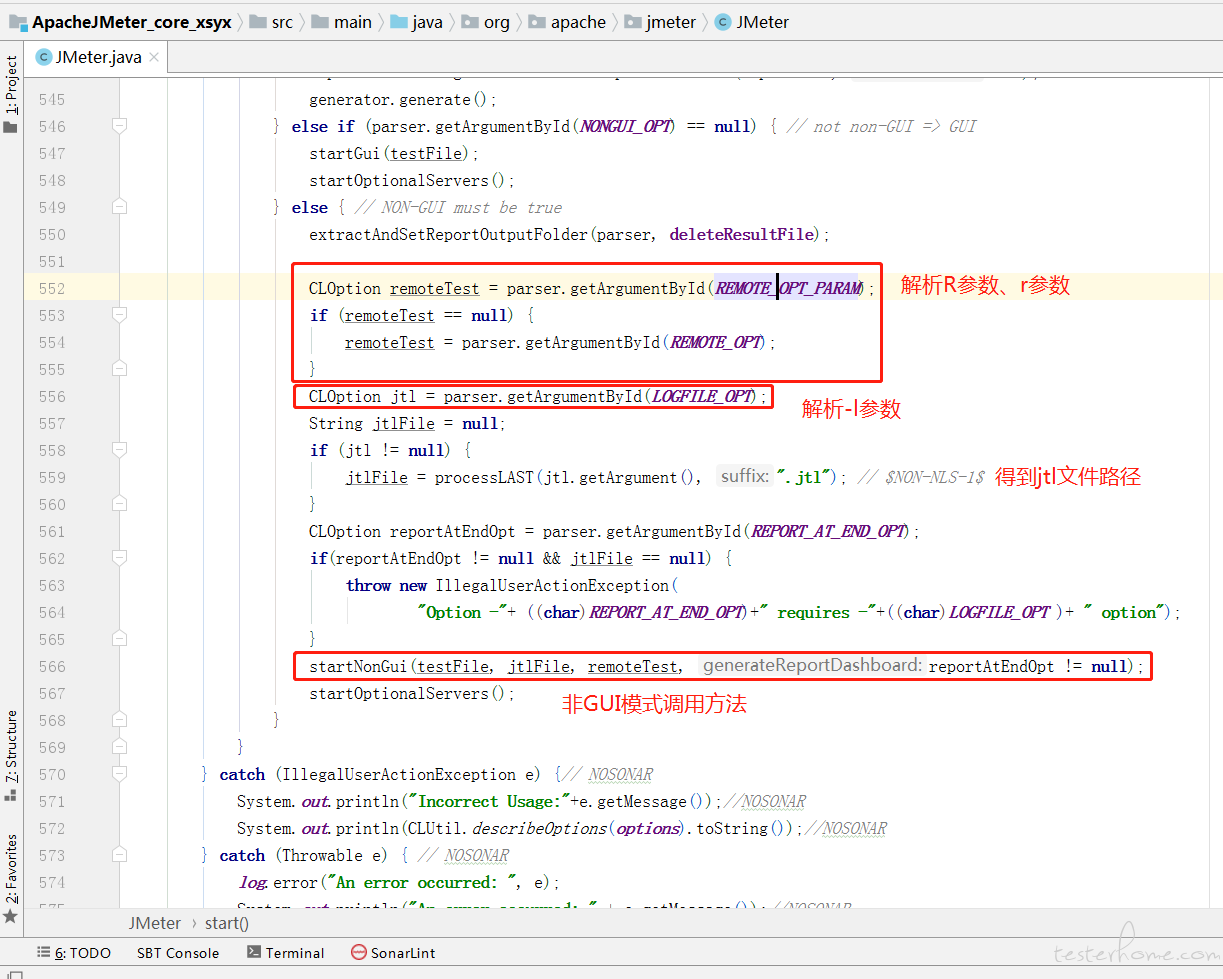
Task: Click the start() method in bottom breadcrumb
Action: pos(227,923)
